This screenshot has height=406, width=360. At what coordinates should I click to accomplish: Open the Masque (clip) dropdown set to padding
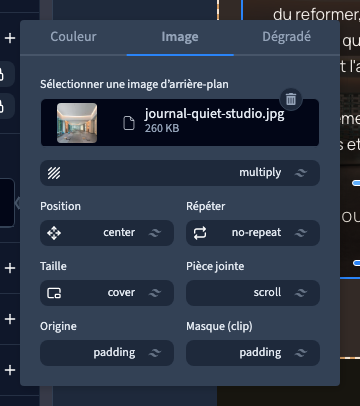click(x=253, y=353)
